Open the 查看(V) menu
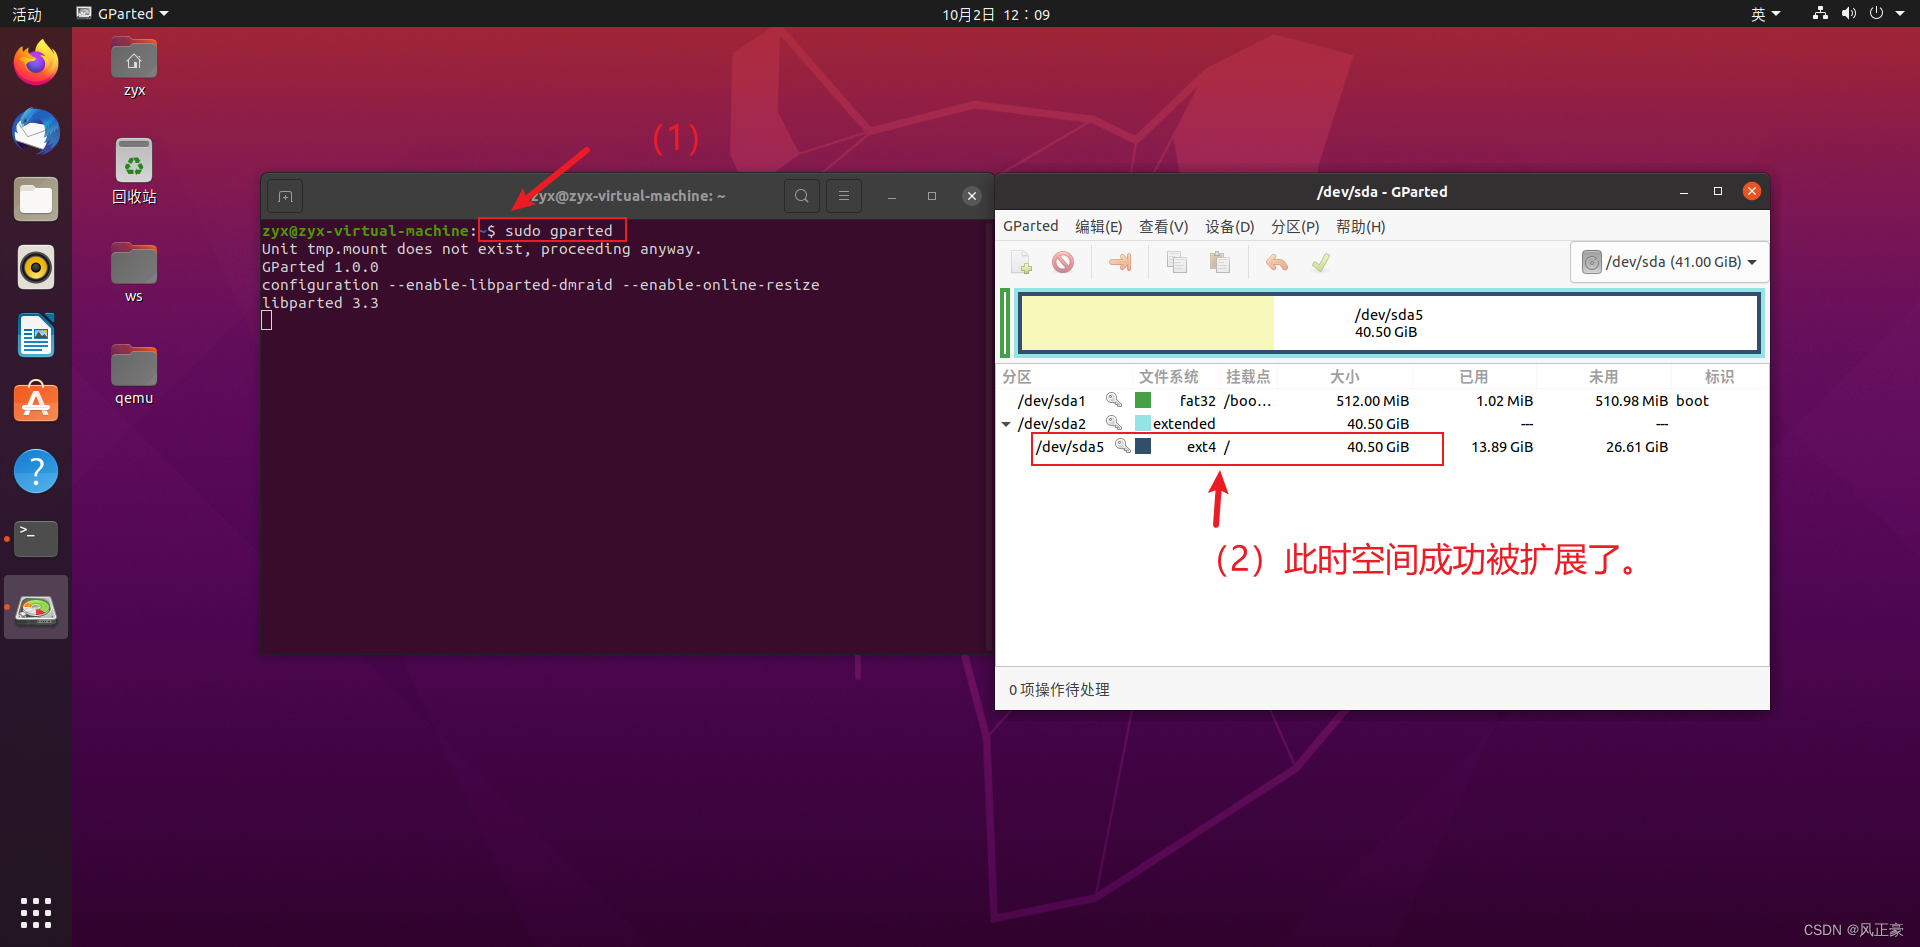This screenshot has height=947, width=1920. [1164, 227]
